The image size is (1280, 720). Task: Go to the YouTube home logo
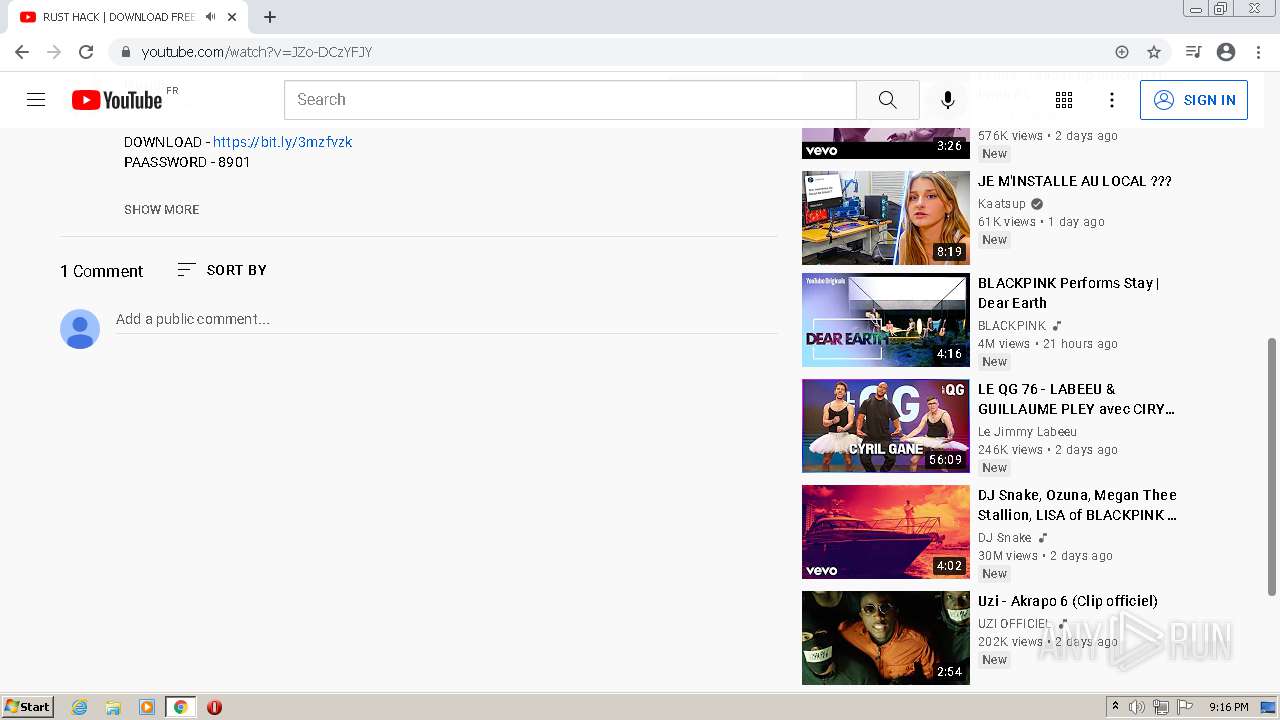click(117, 100)
